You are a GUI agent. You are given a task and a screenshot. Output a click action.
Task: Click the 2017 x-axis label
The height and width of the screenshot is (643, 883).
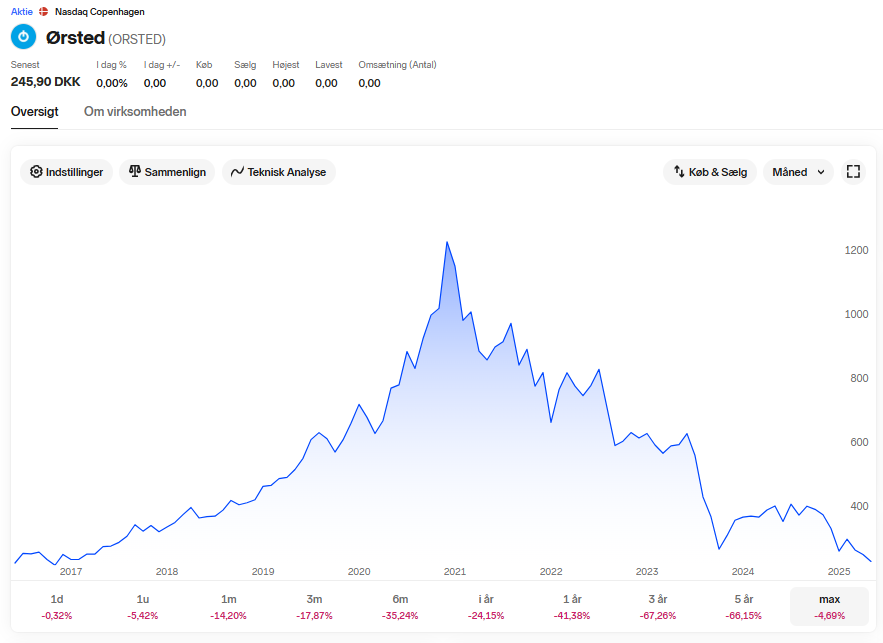click(x=71, y=571)
